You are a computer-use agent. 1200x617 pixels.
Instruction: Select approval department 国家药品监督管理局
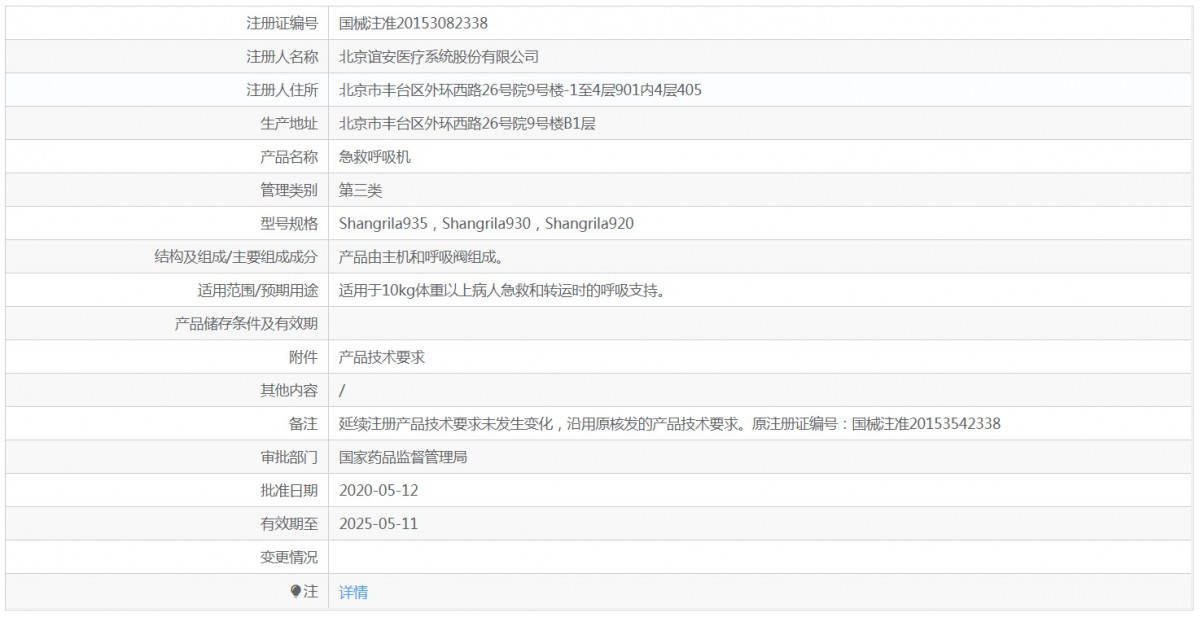pyautogui.click(x=404, y=458)
